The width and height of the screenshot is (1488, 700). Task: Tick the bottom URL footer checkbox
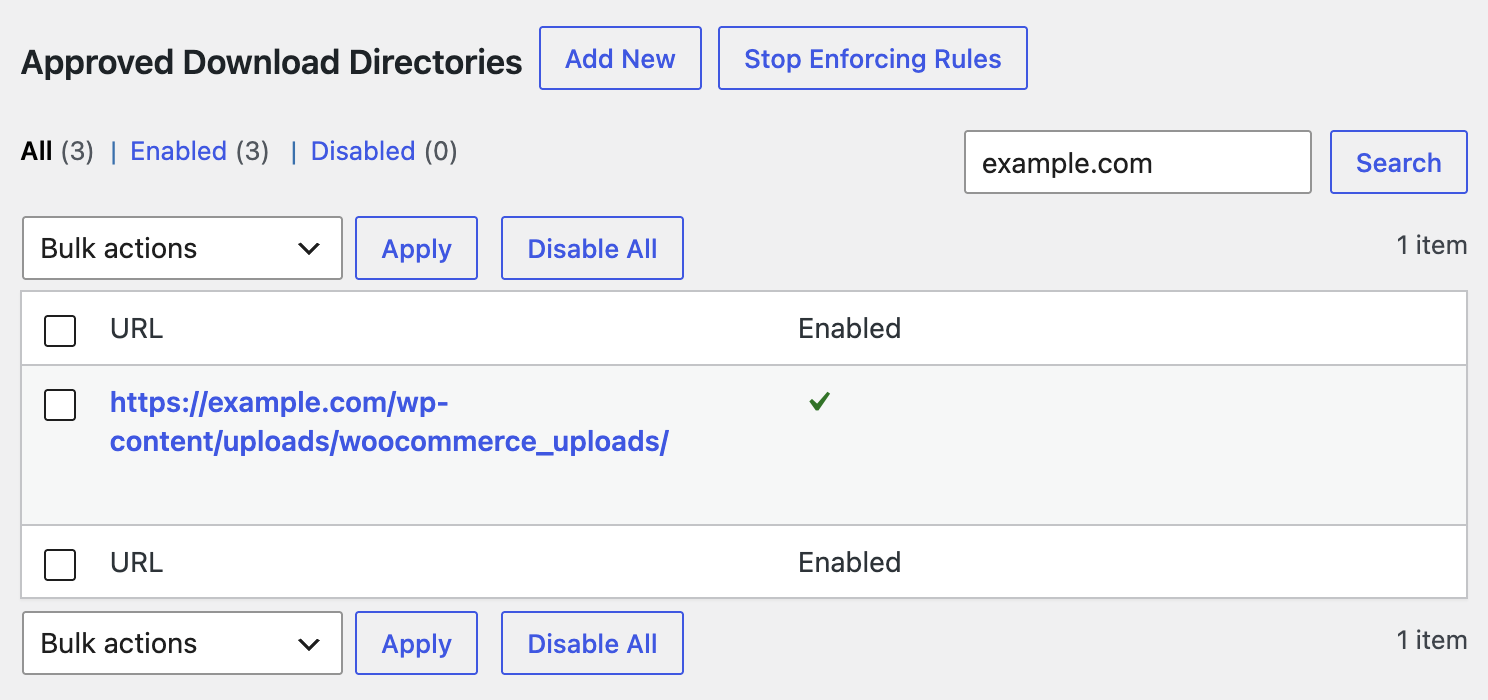(x=60, y=564)
